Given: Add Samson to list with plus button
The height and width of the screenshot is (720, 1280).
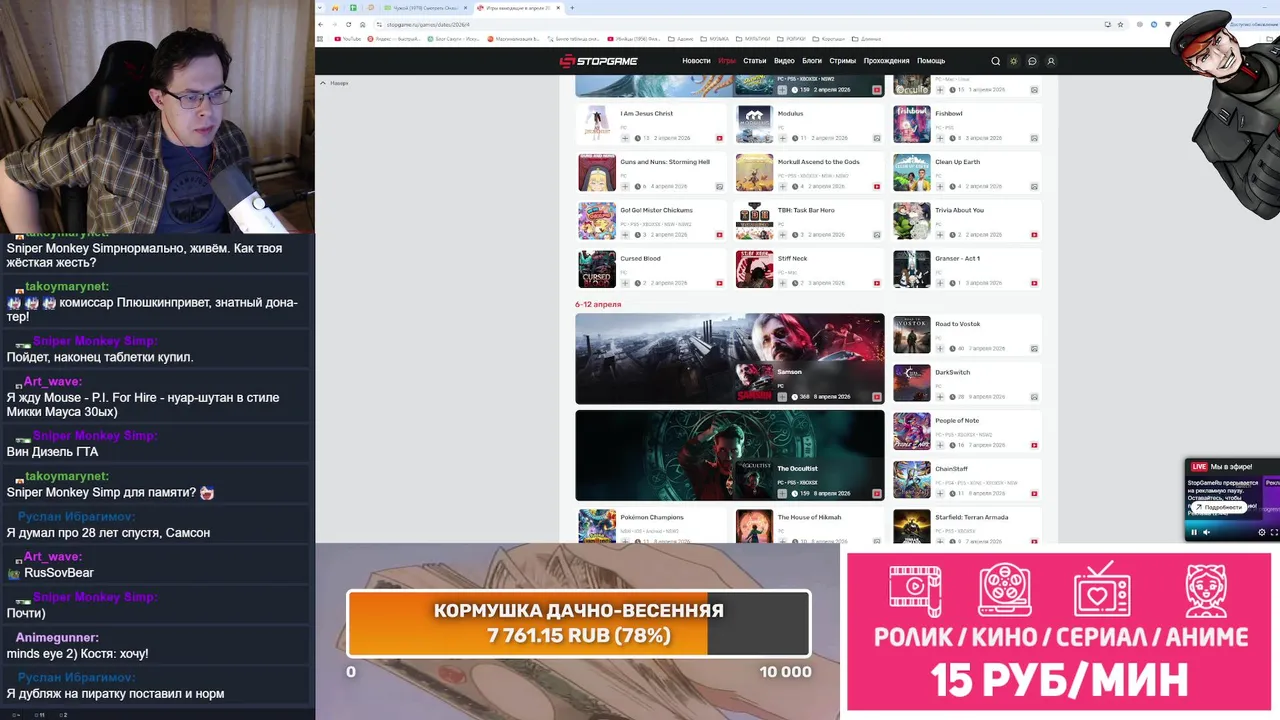Looking at the screenshot, I should tap(782, 397).
